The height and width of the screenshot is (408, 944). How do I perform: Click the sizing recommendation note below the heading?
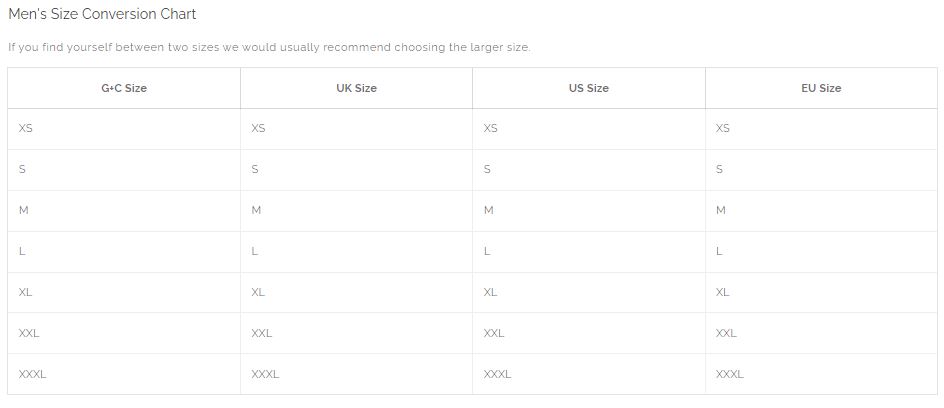(x=269, y=47)
